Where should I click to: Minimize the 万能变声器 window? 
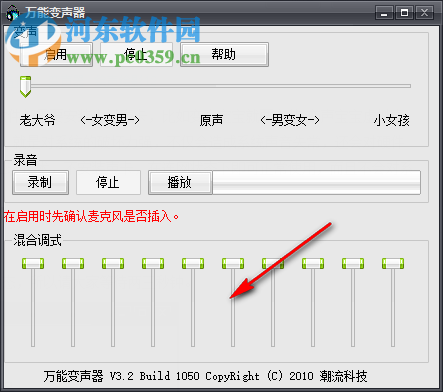384,13
